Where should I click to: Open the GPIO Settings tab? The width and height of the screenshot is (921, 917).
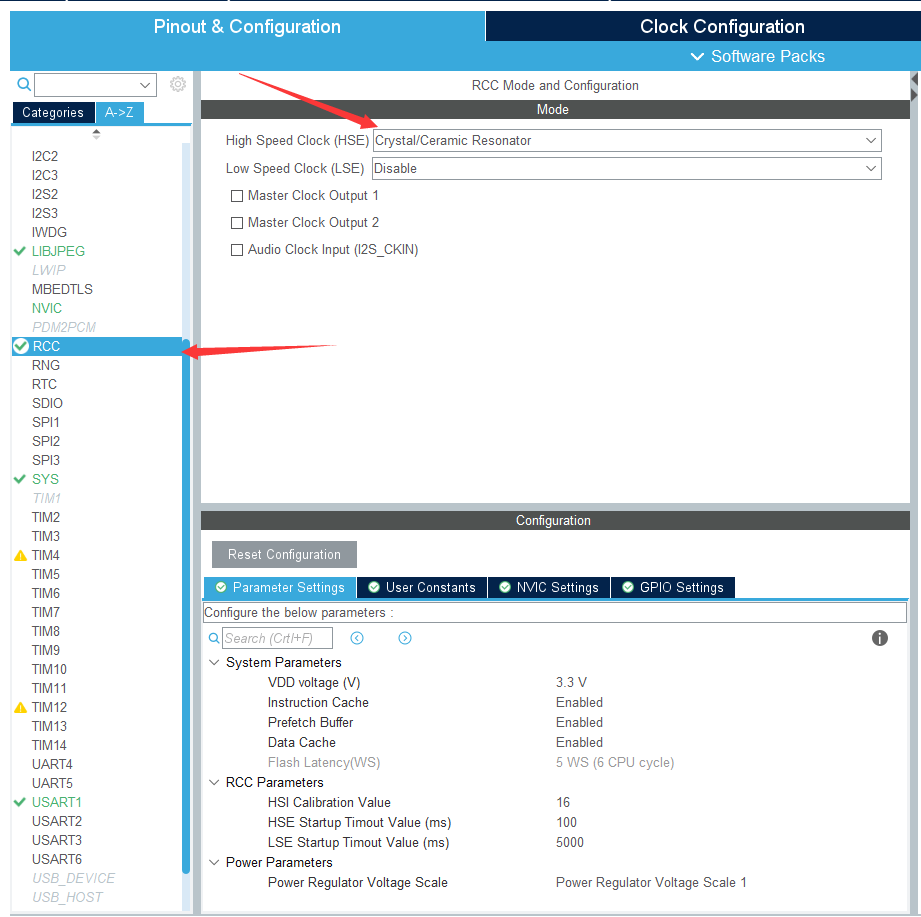tap(672, 588)
